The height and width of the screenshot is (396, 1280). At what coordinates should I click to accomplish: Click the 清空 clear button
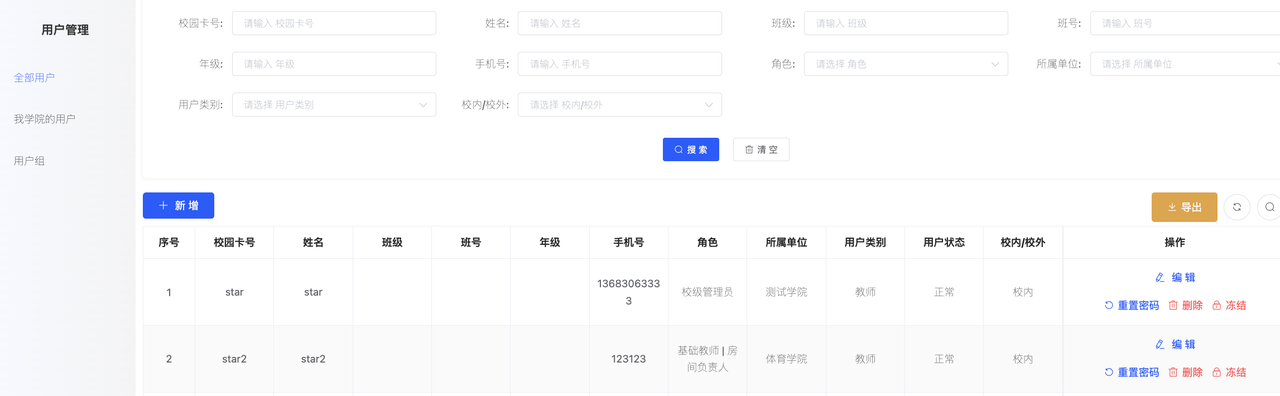761,149
